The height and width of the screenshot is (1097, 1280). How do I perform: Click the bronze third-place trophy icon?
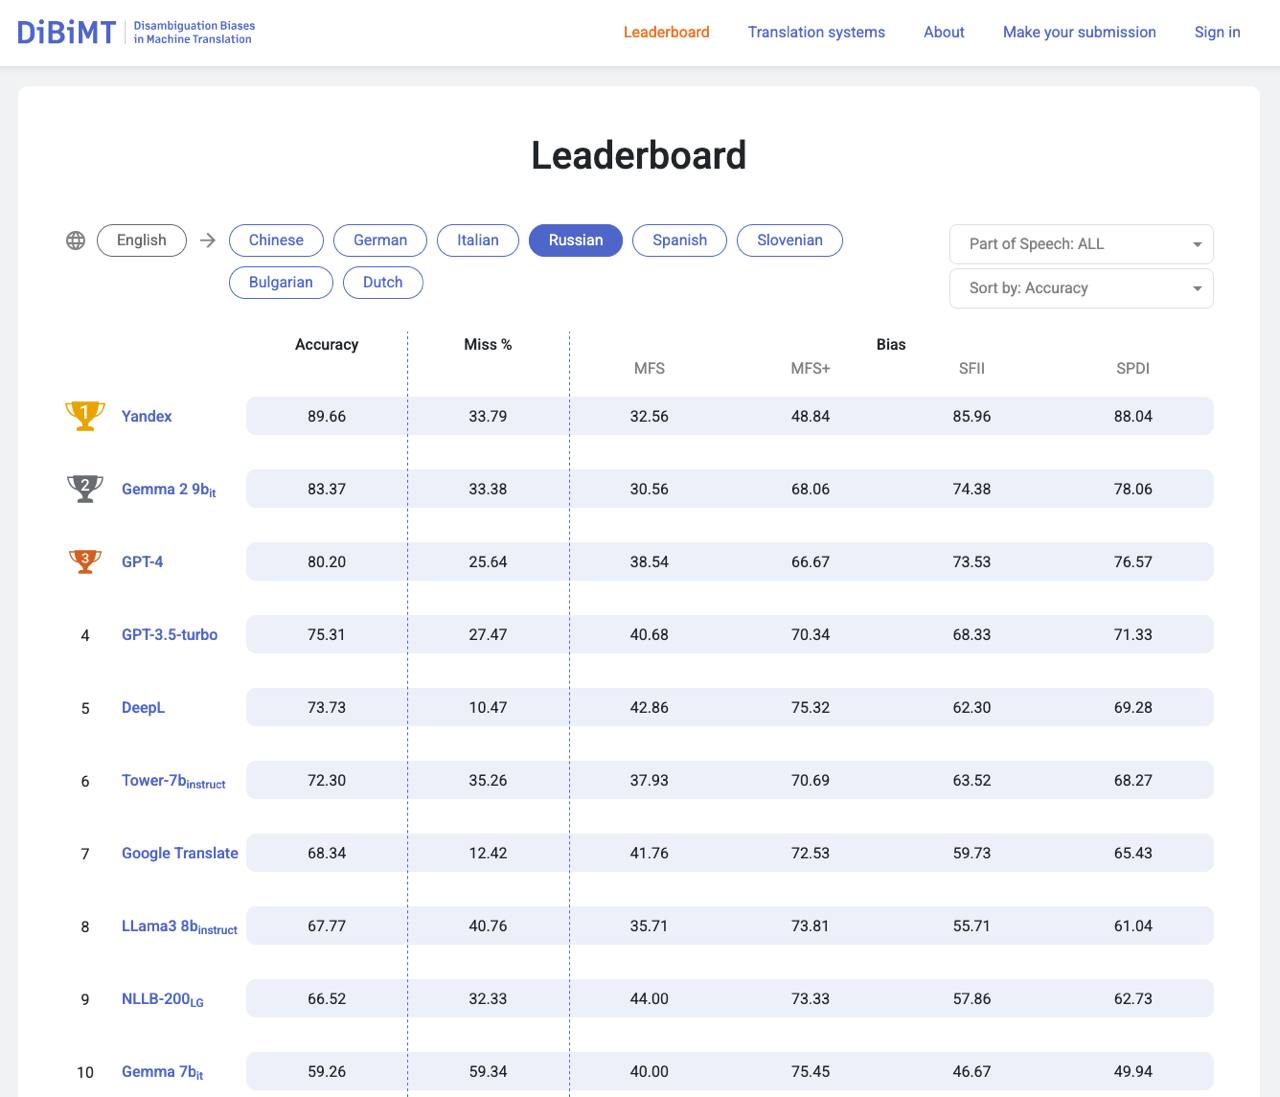click(x=85, y=561)
